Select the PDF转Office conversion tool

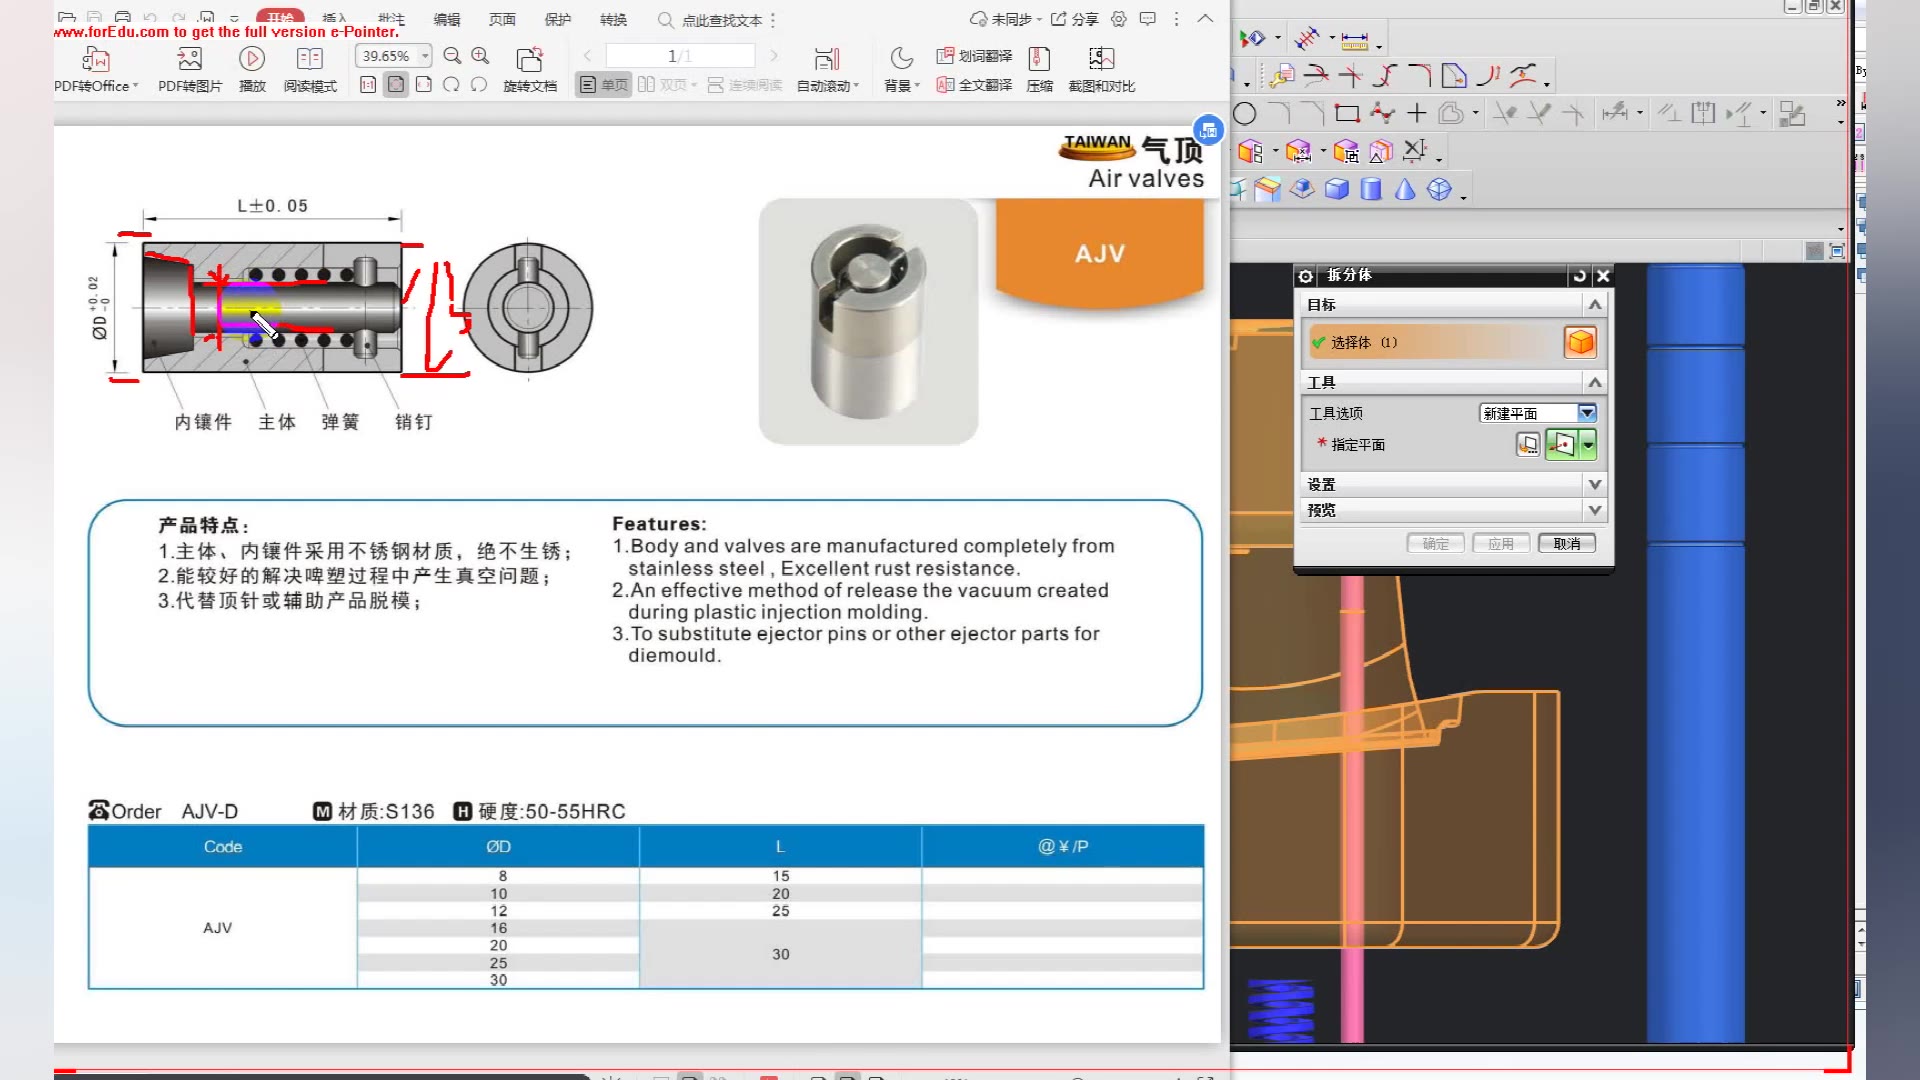(x=95, y=68)
